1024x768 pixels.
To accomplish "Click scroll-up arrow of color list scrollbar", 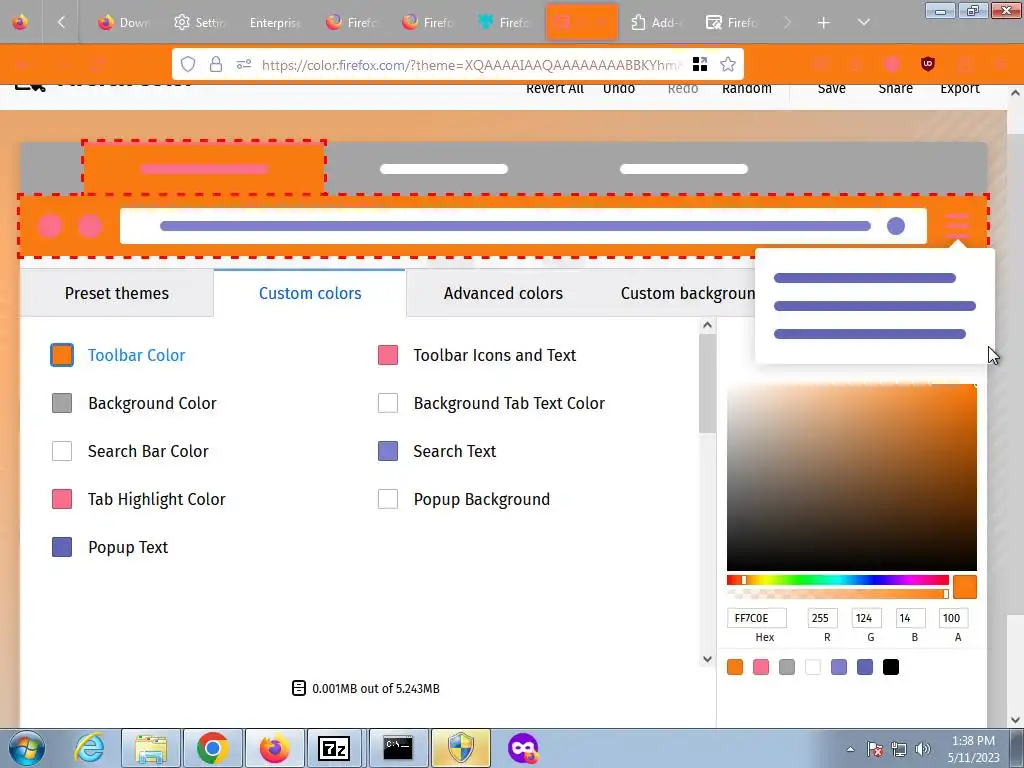I will pos(707,325).
